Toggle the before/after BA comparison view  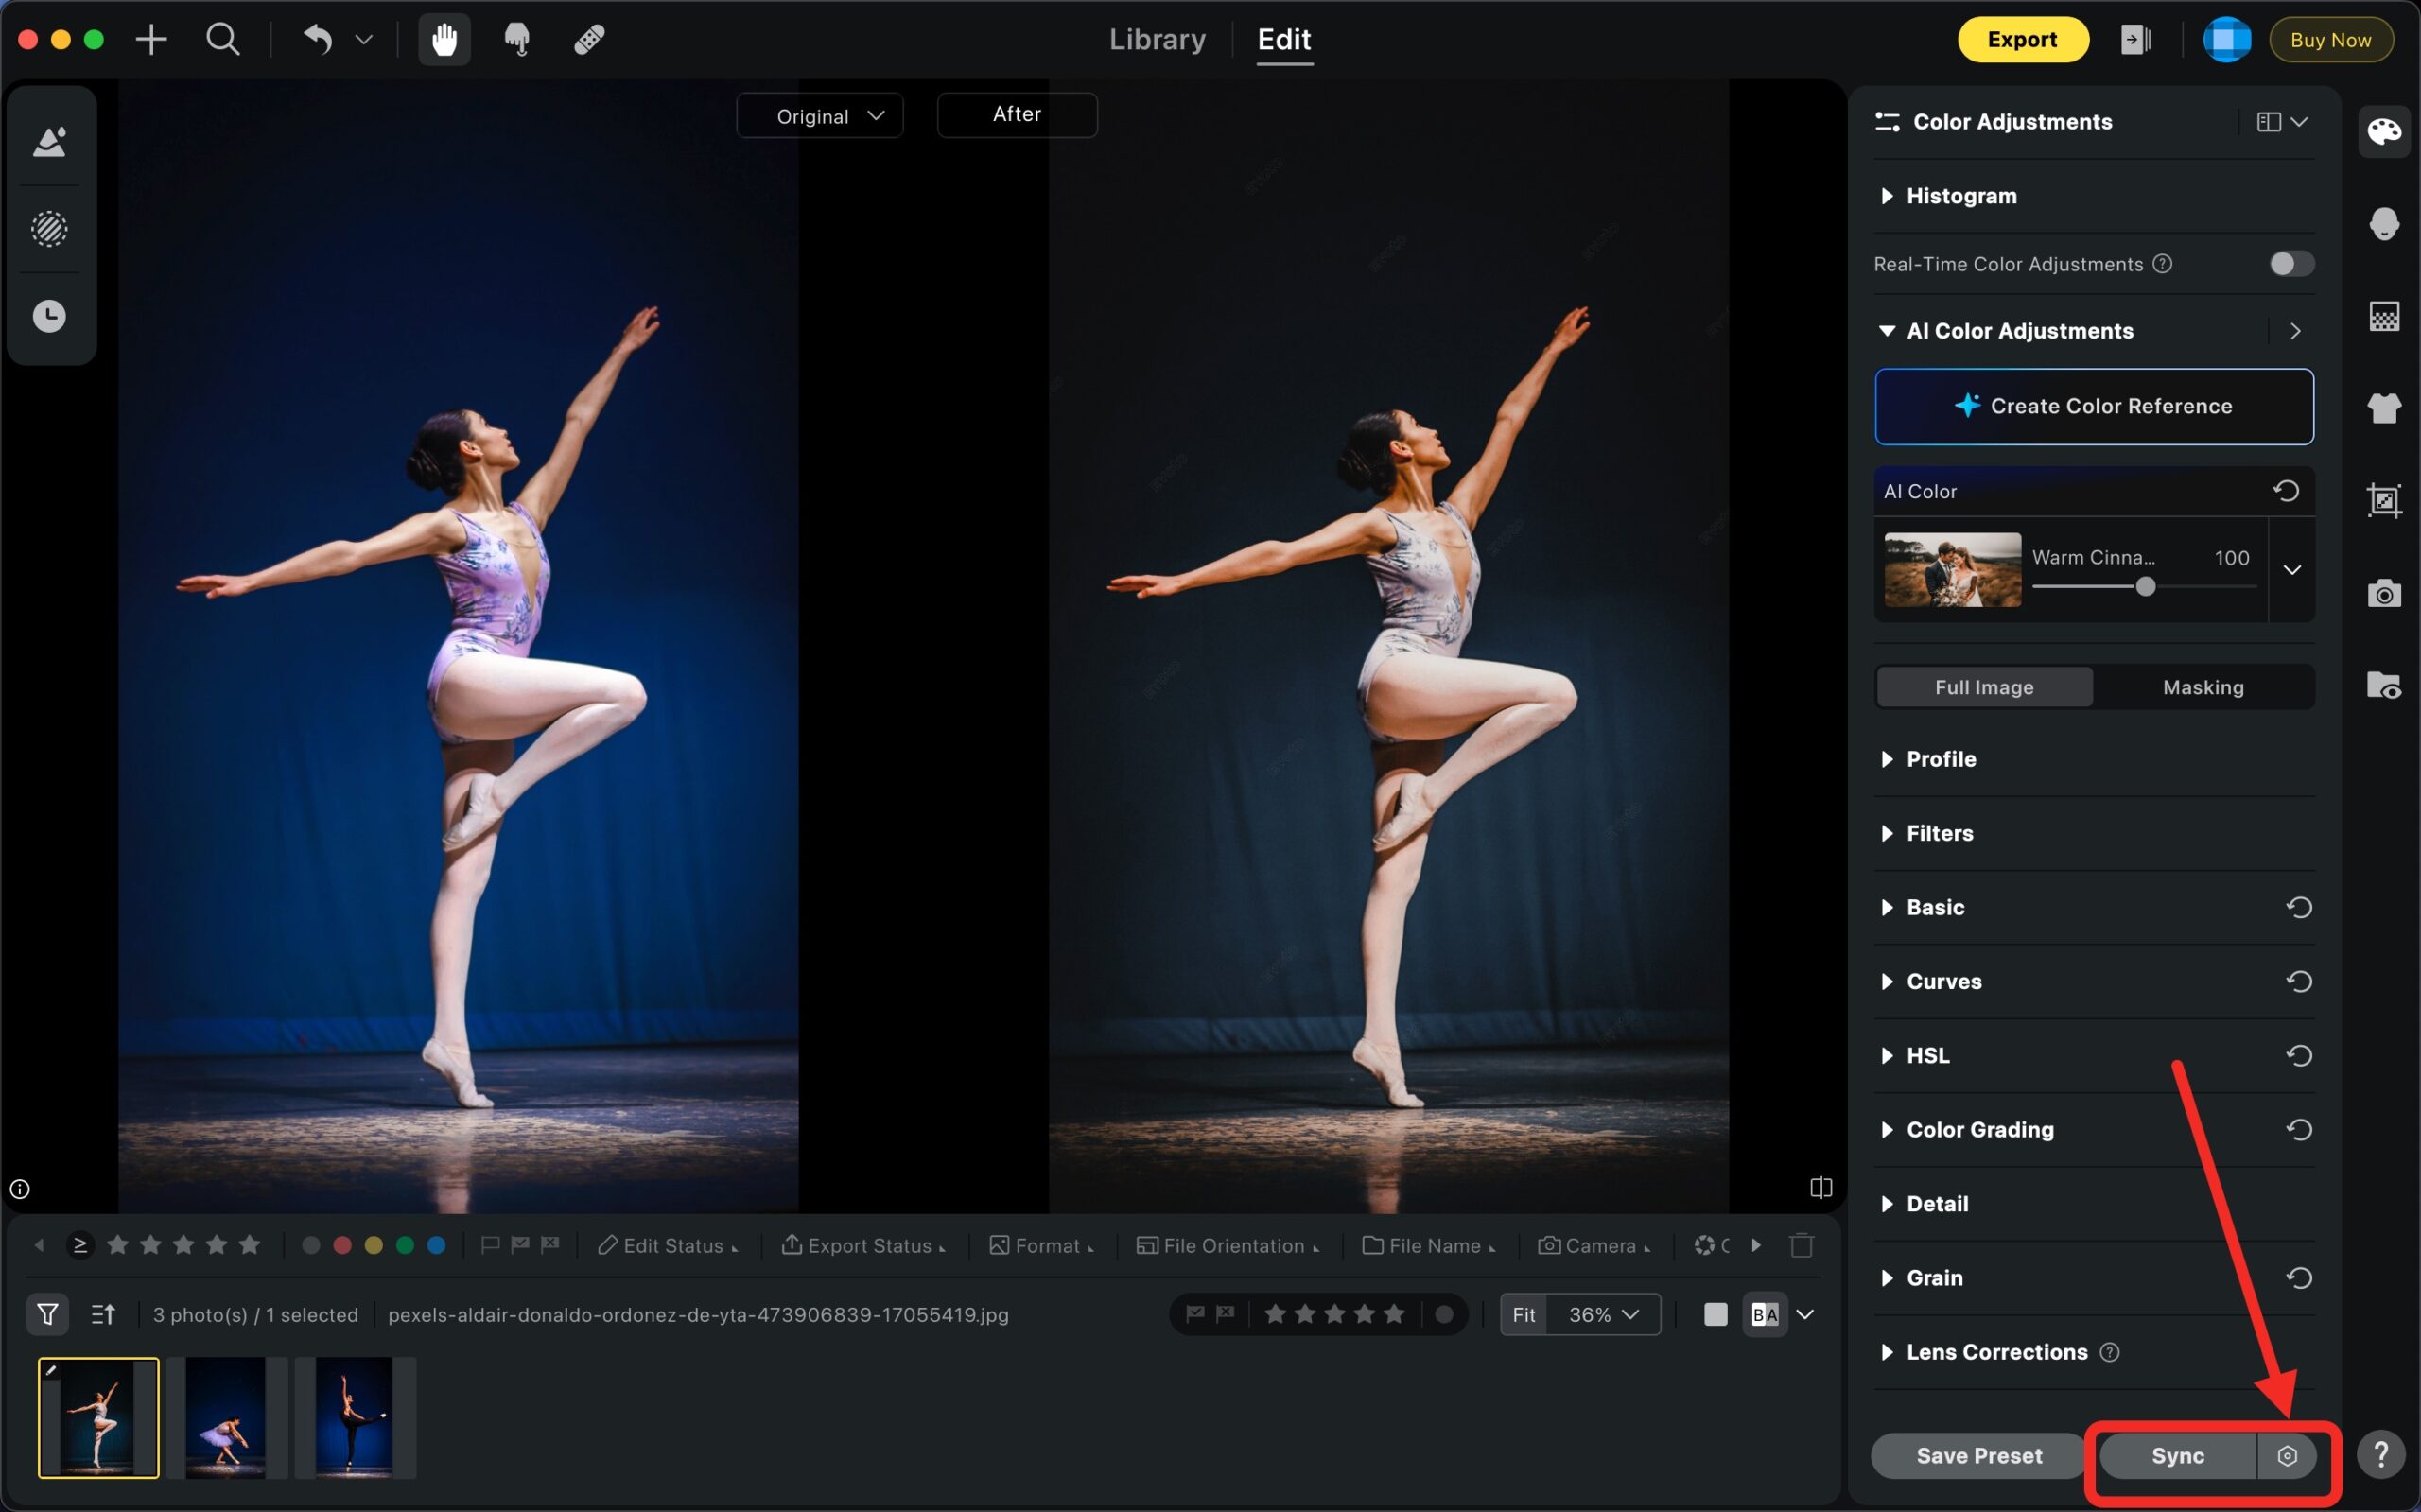coord(1765,1315)
